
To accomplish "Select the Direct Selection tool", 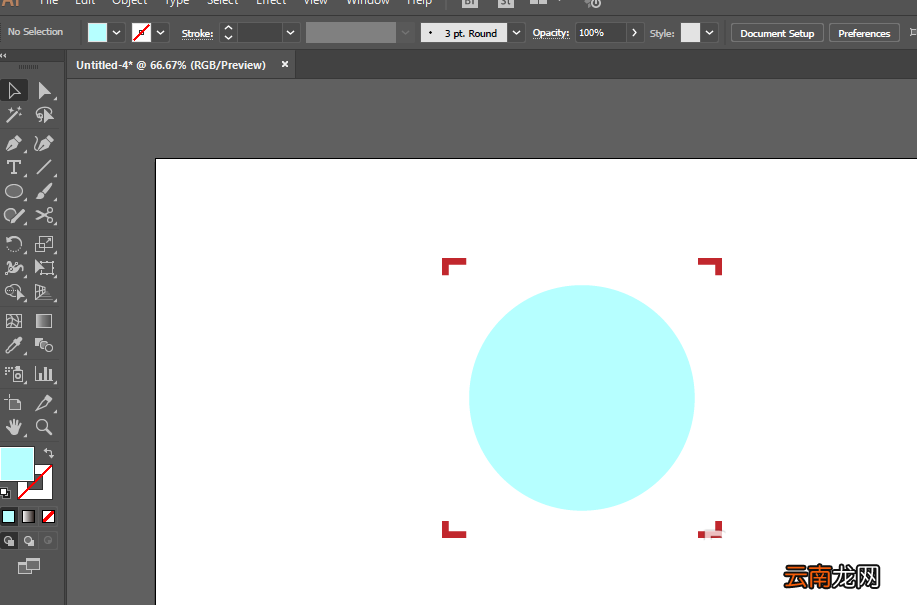I will click(44, 91).
